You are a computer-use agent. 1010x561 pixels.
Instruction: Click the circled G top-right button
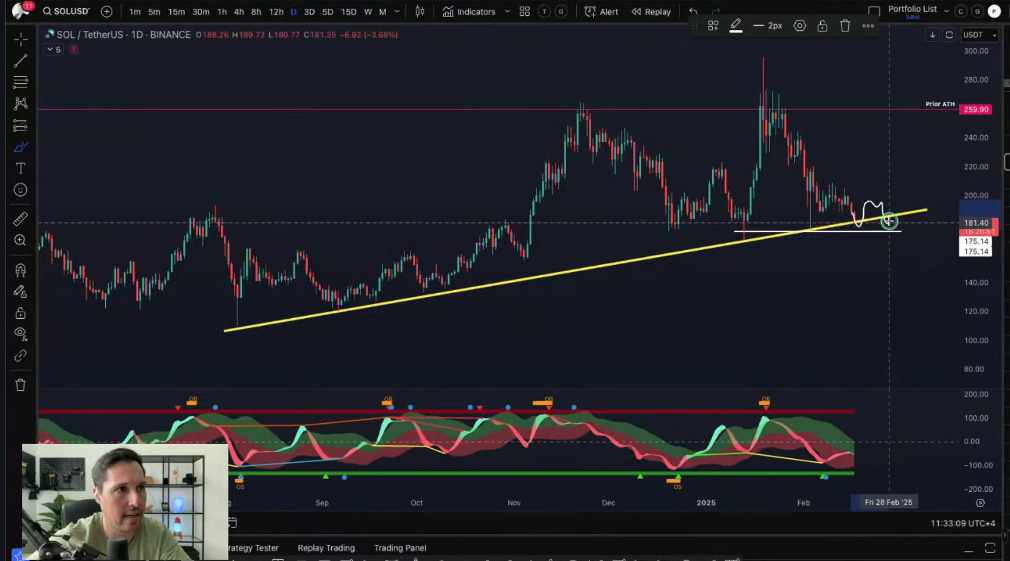(978, 12)
